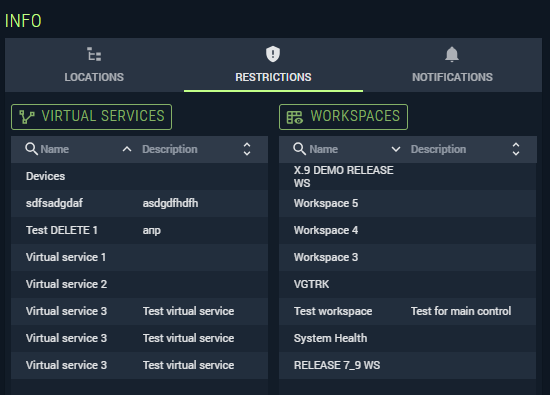Click the Workspaces table icon
This screenshot has height=395, width=550.
coord(295,117)
